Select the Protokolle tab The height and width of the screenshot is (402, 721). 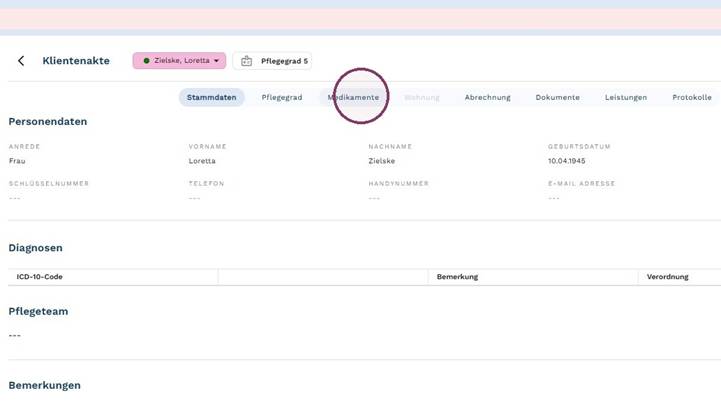[692, 97]
